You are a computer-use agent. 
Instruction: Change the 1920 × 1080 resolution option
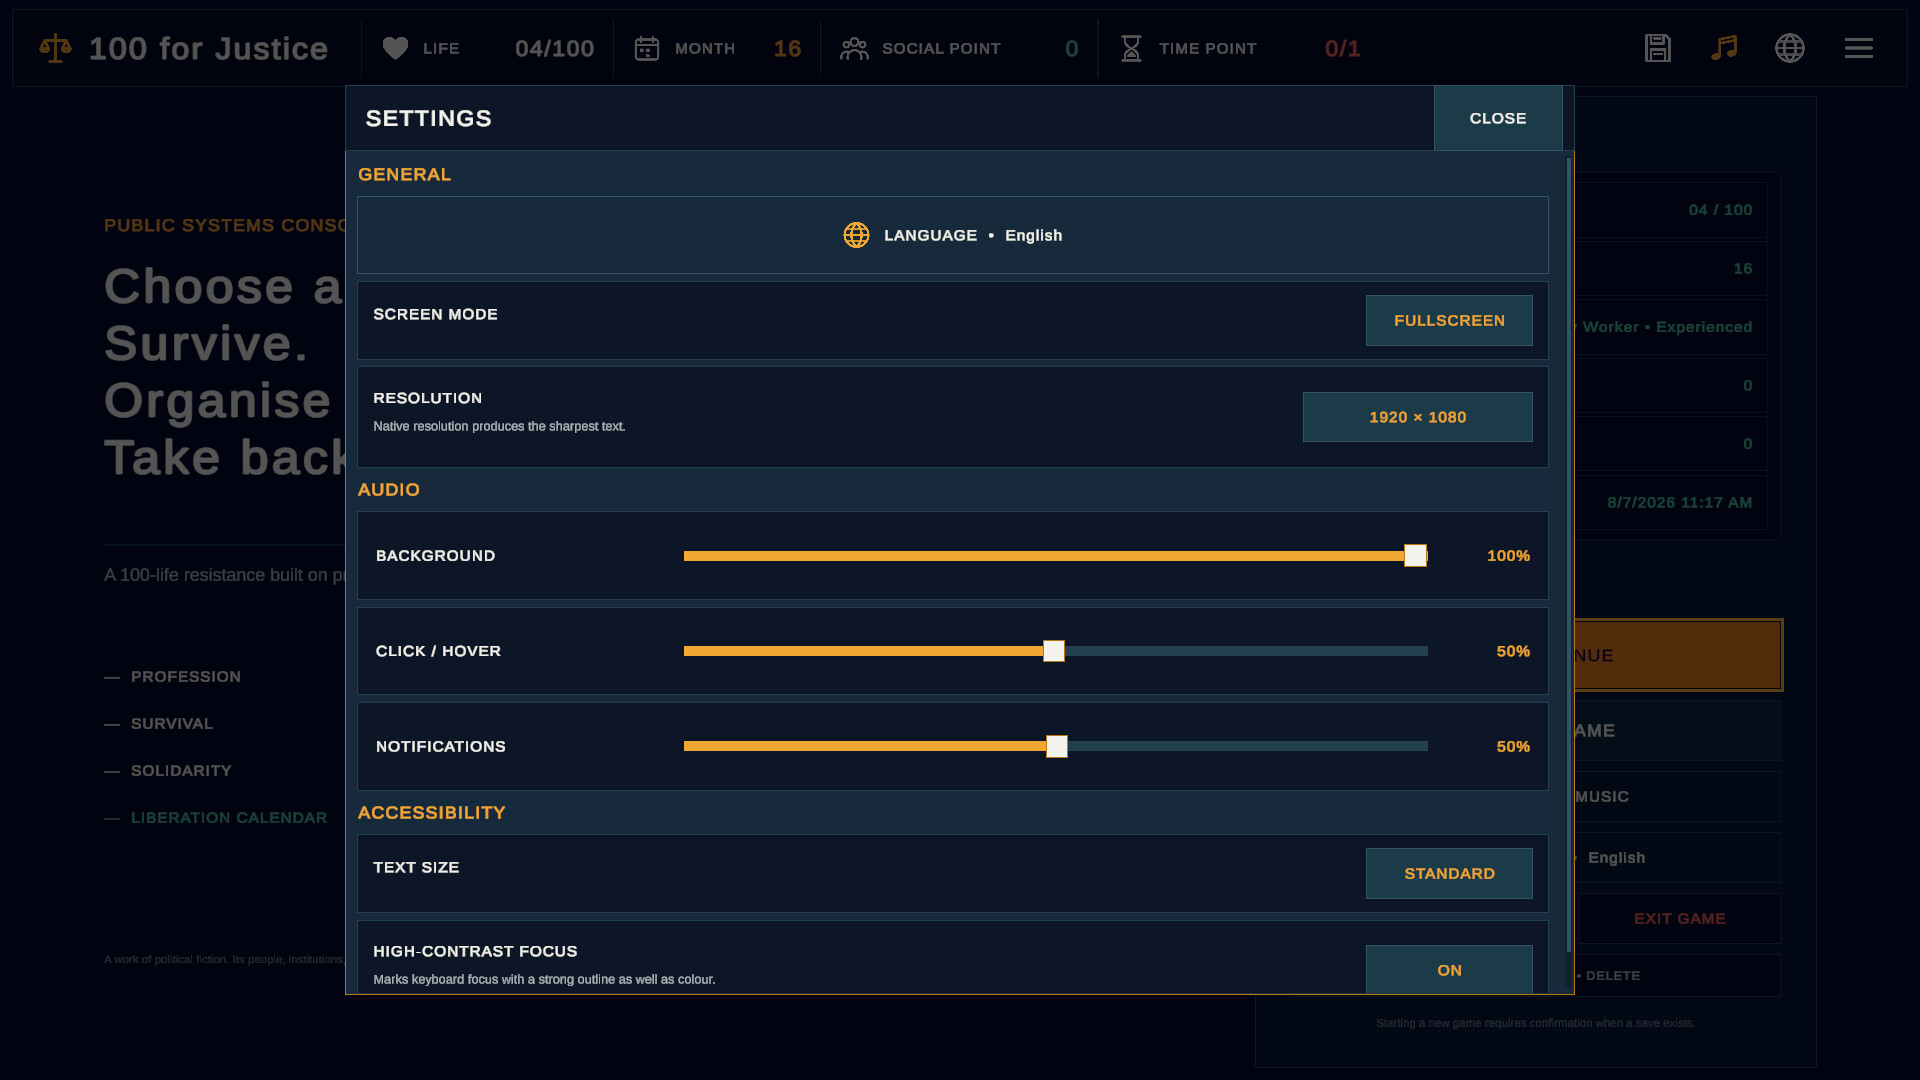[x=1418, y=417]
